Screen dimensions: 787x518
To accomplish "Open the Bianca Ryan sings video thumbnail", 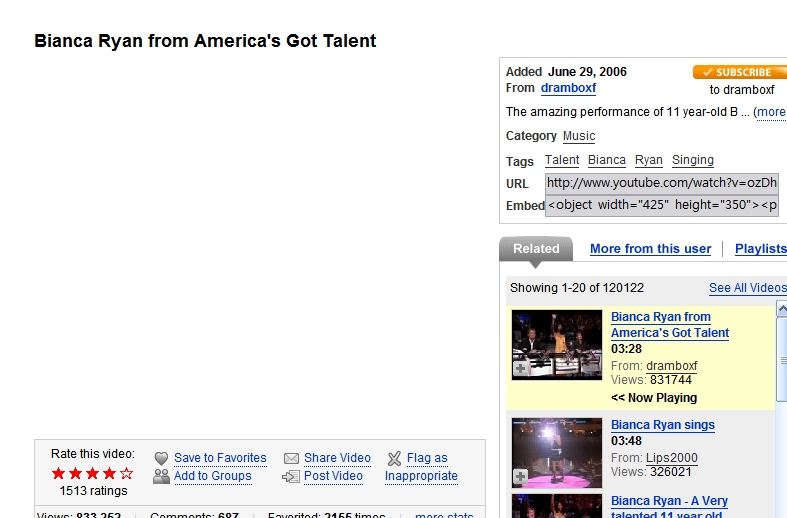I will click(x=557, y=452).
